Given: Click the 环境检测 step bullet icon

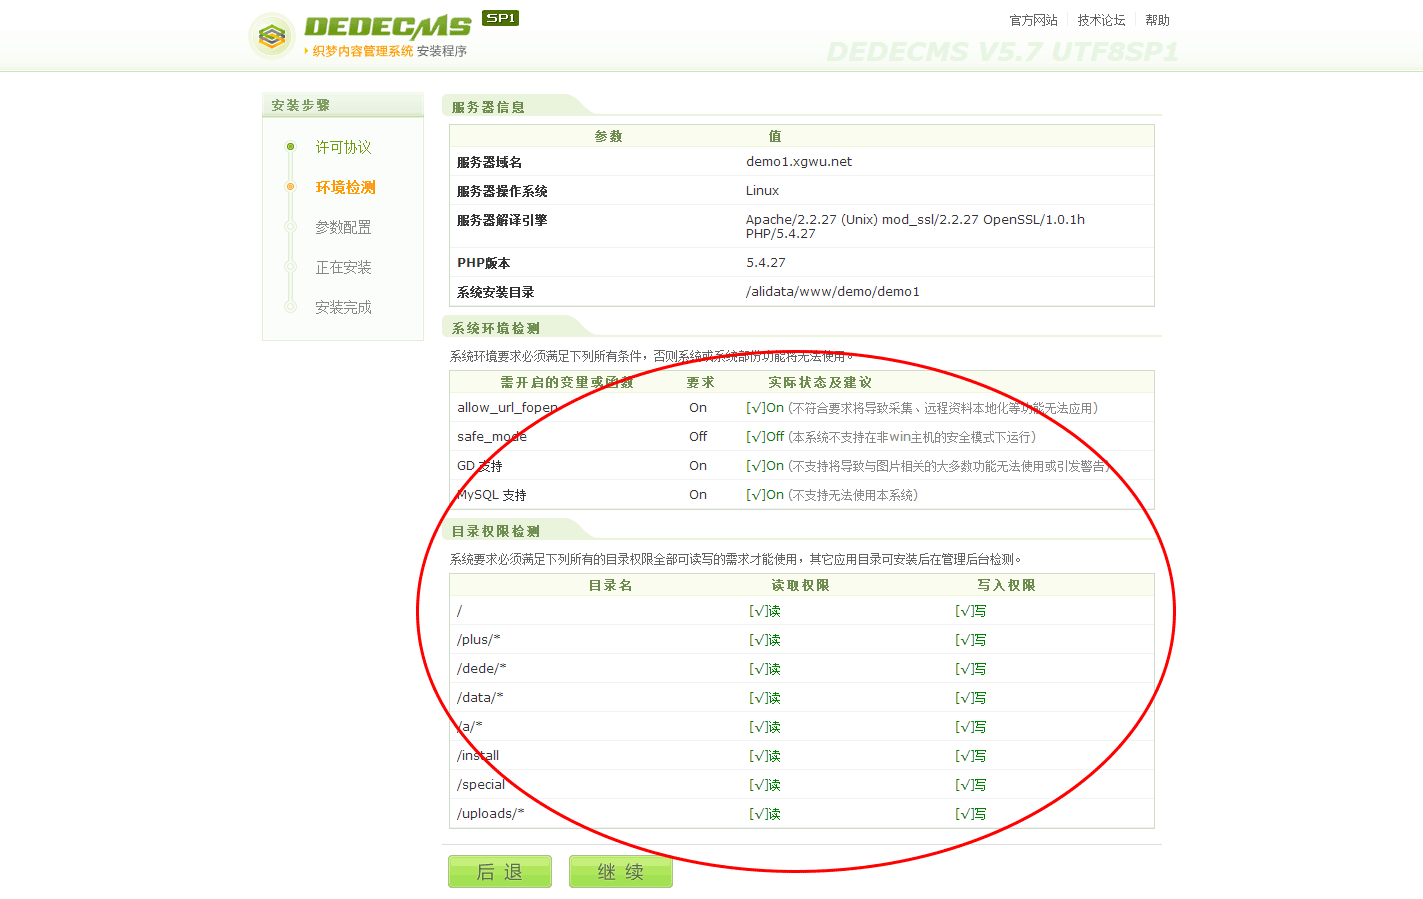Looking at the screenshot, I should coord(290,187).
